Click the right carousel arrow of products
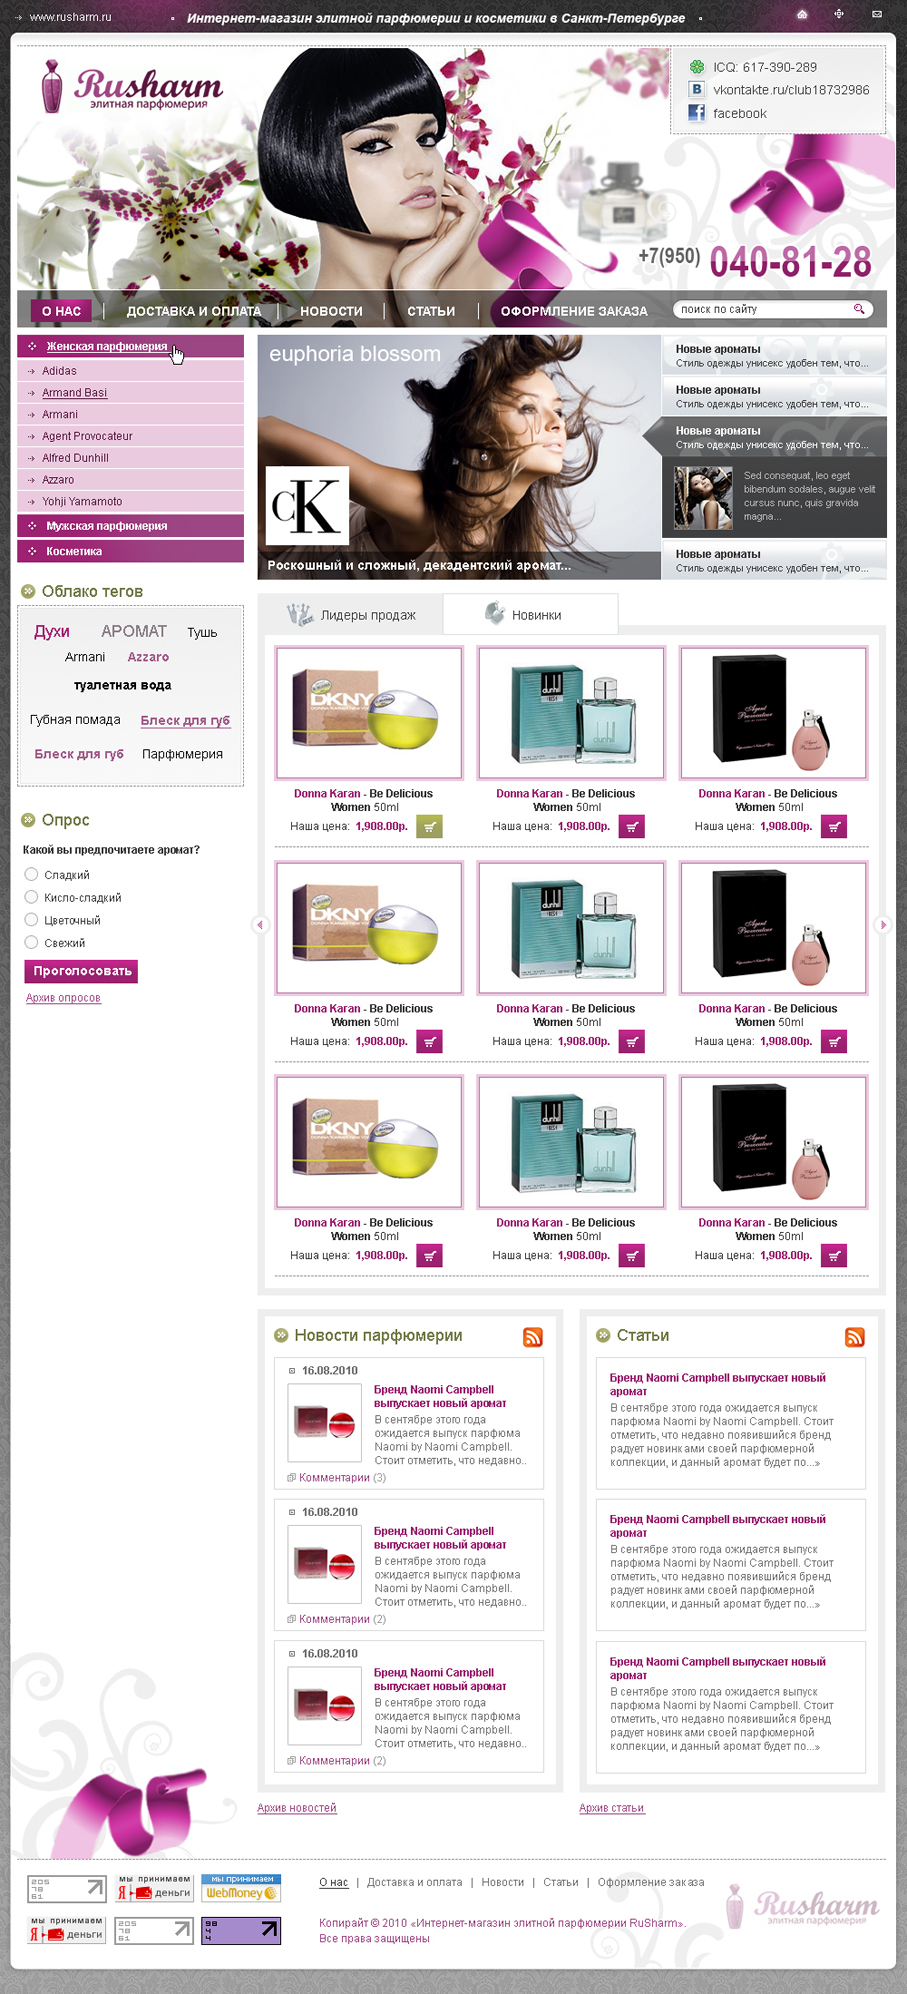 882,925
